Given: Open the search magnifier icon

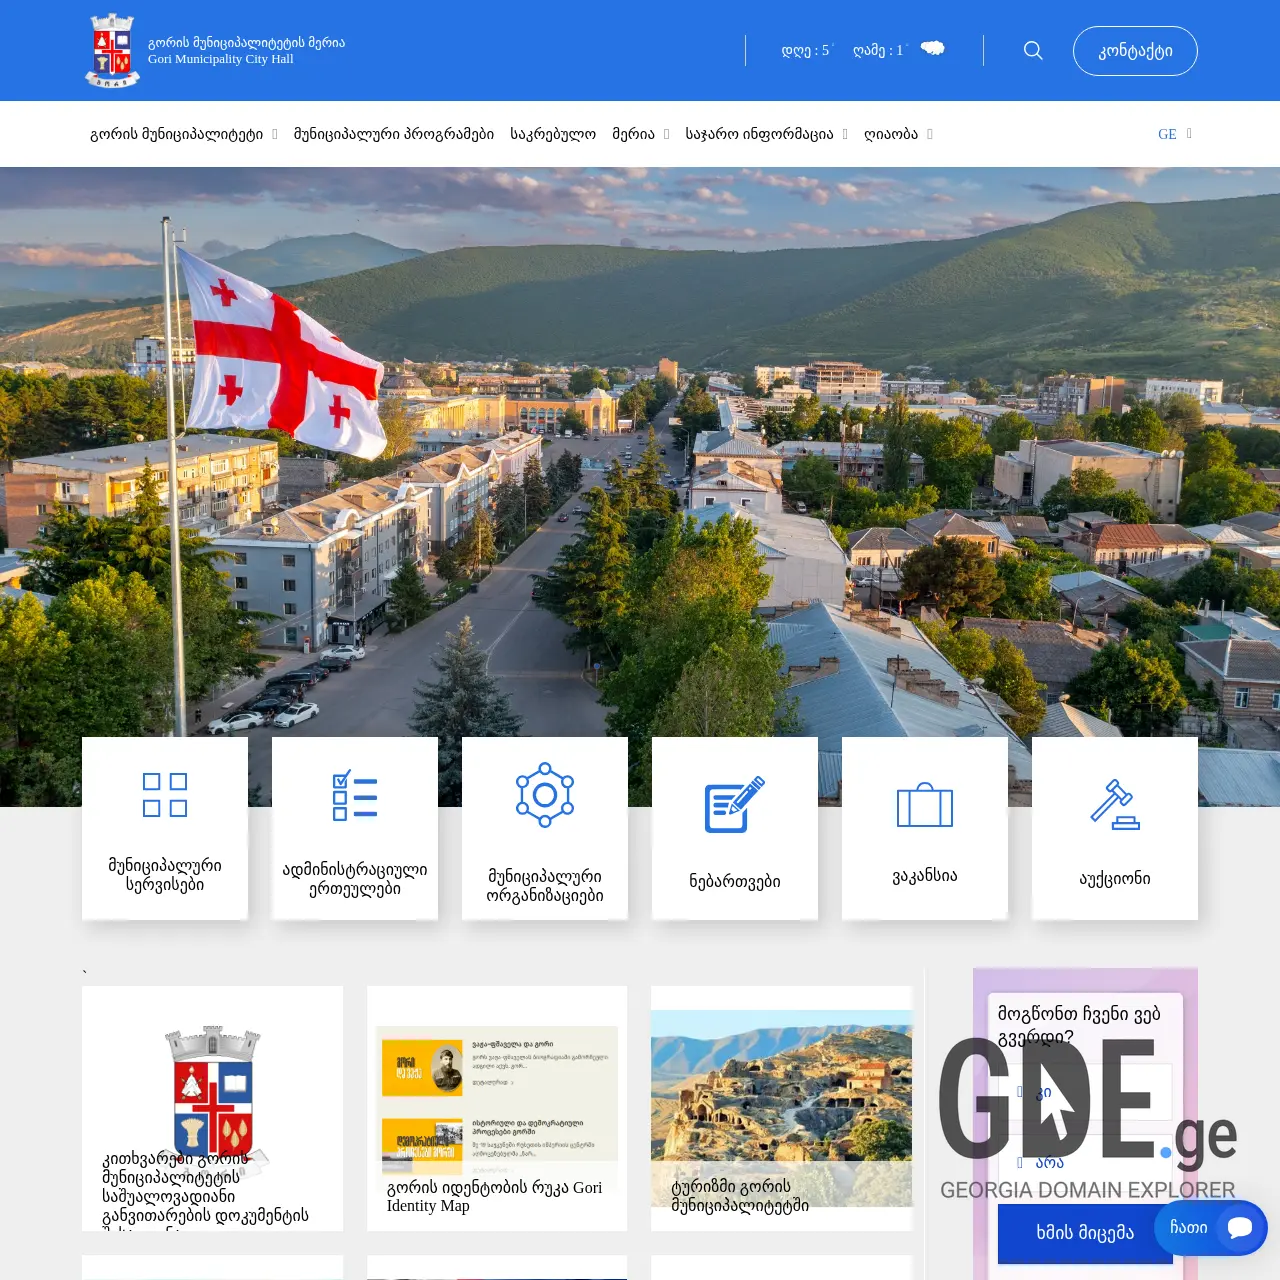Looking at the screenshot, I should point(1032,50).
